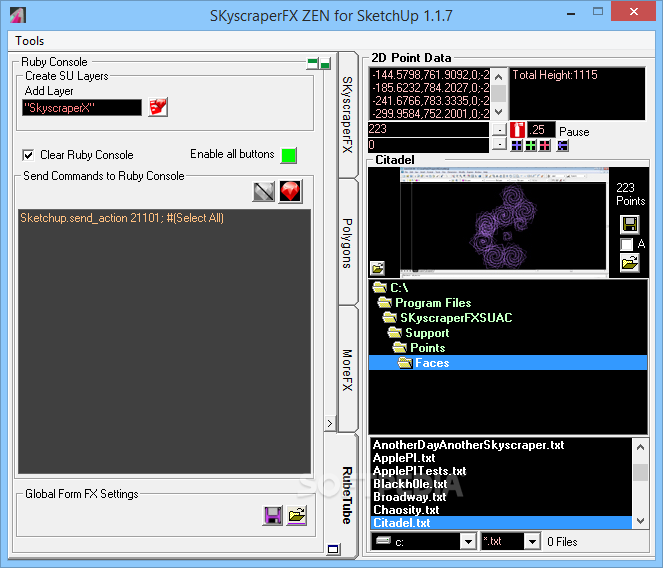Click the green Enable all buttons swatch
This screenshot has height=568, width=663.
click(x=289, y=155)
